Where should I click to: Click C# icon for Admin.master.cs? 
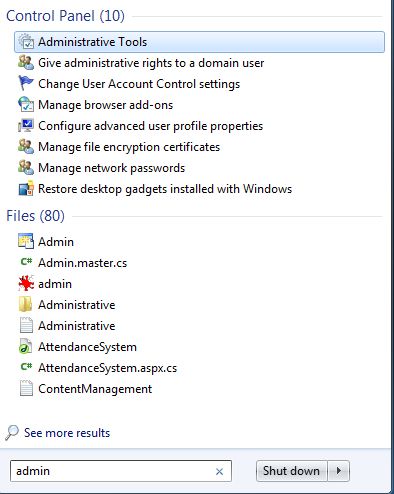click(x=26, y=262)
